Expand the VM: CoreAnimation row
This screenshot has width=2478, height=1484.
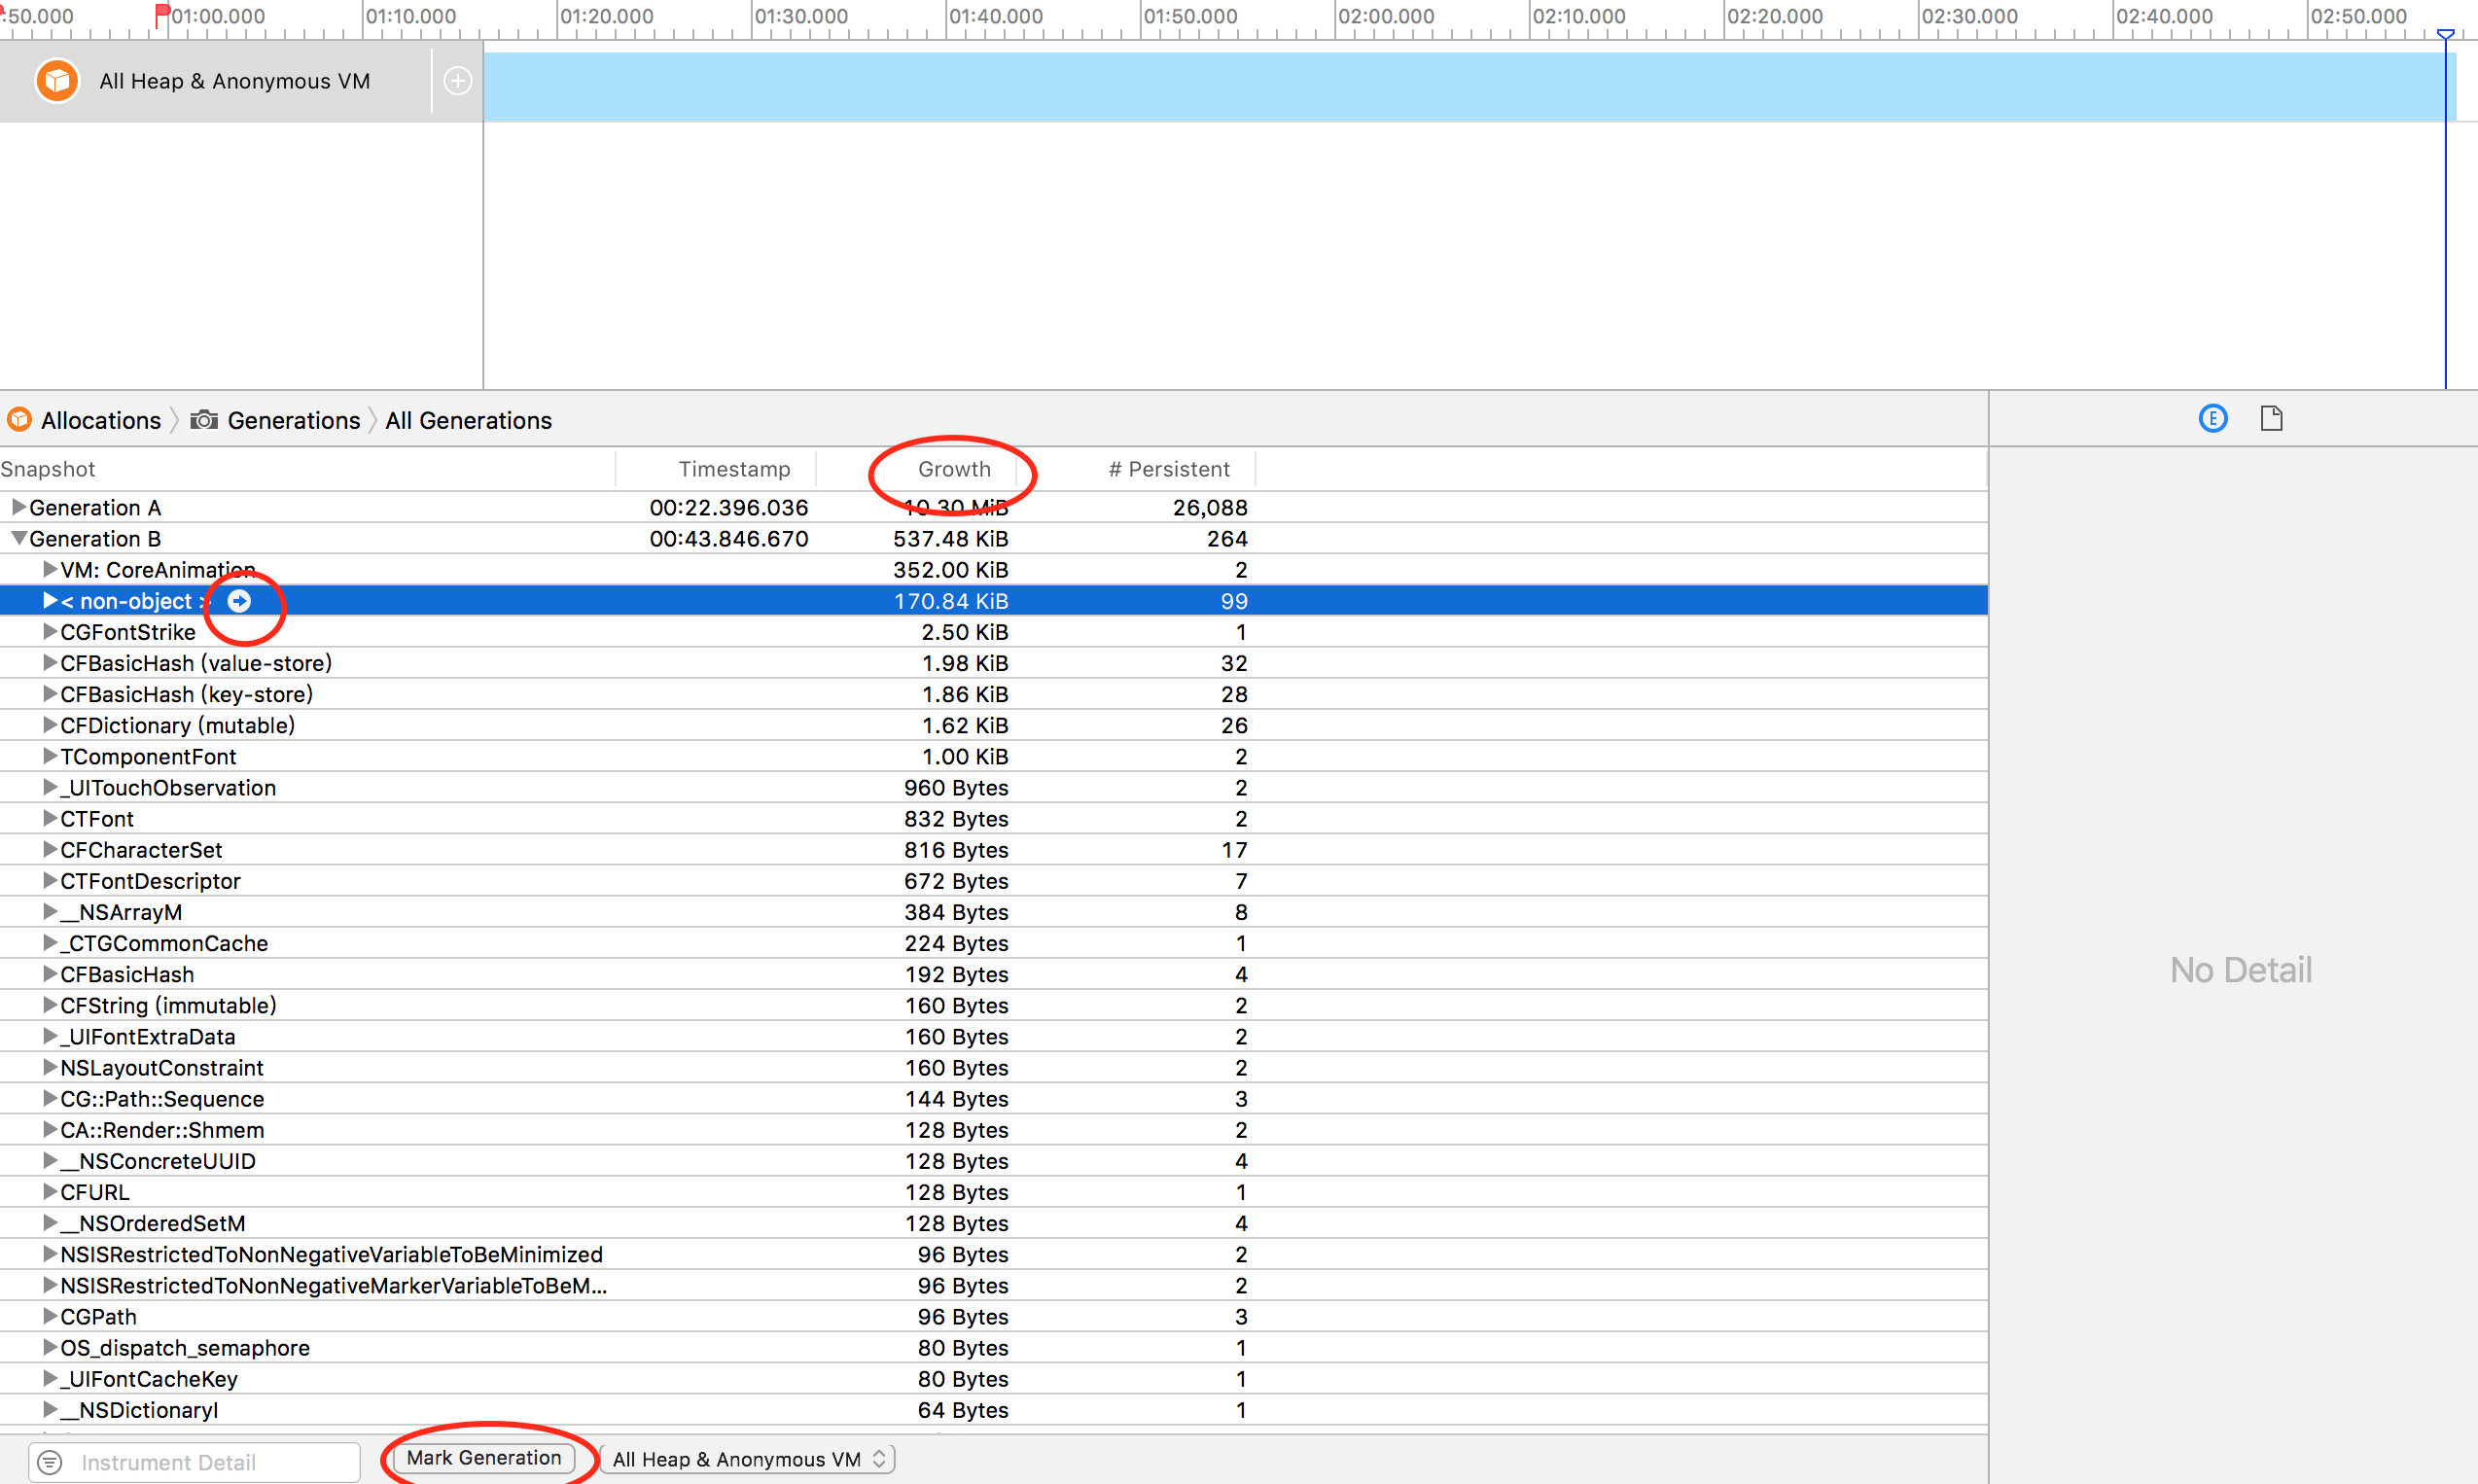tap(49, 569)
